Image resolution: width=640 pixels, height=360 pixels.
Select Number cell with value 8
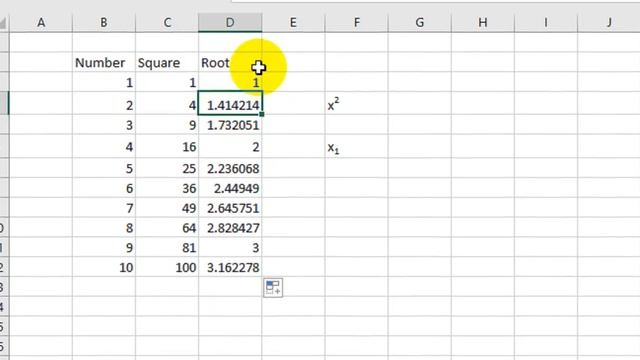point(104,228)
